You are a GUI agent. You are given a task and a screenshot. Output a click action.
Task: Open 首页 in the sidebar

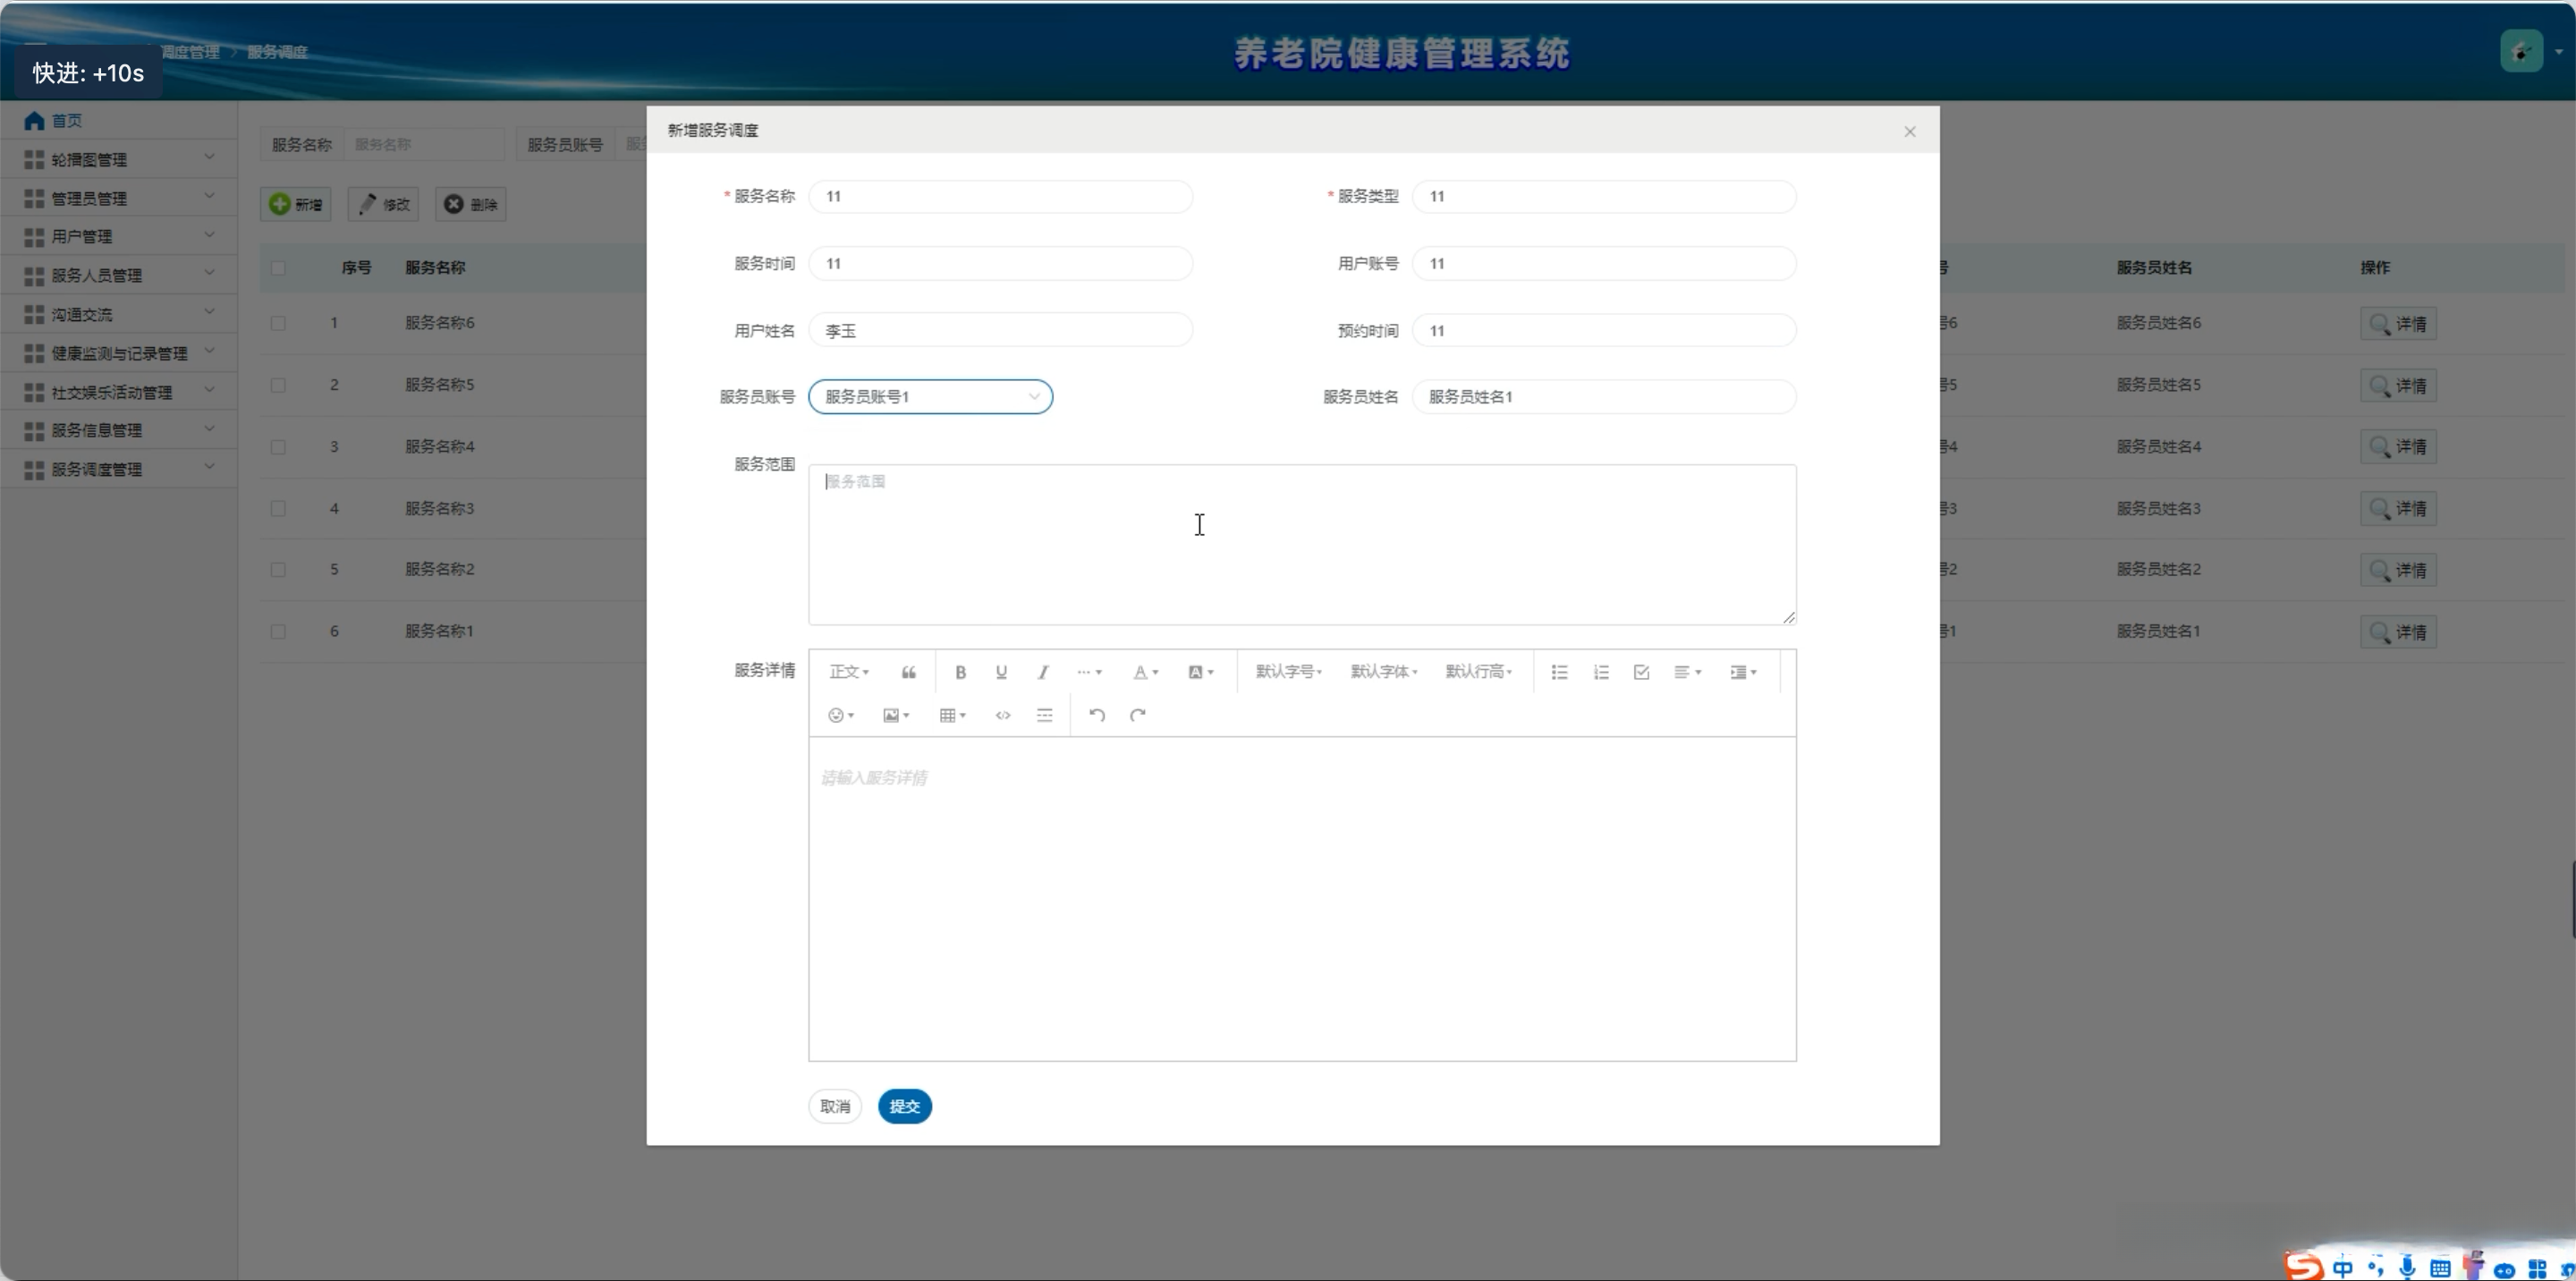click(66, 121)
